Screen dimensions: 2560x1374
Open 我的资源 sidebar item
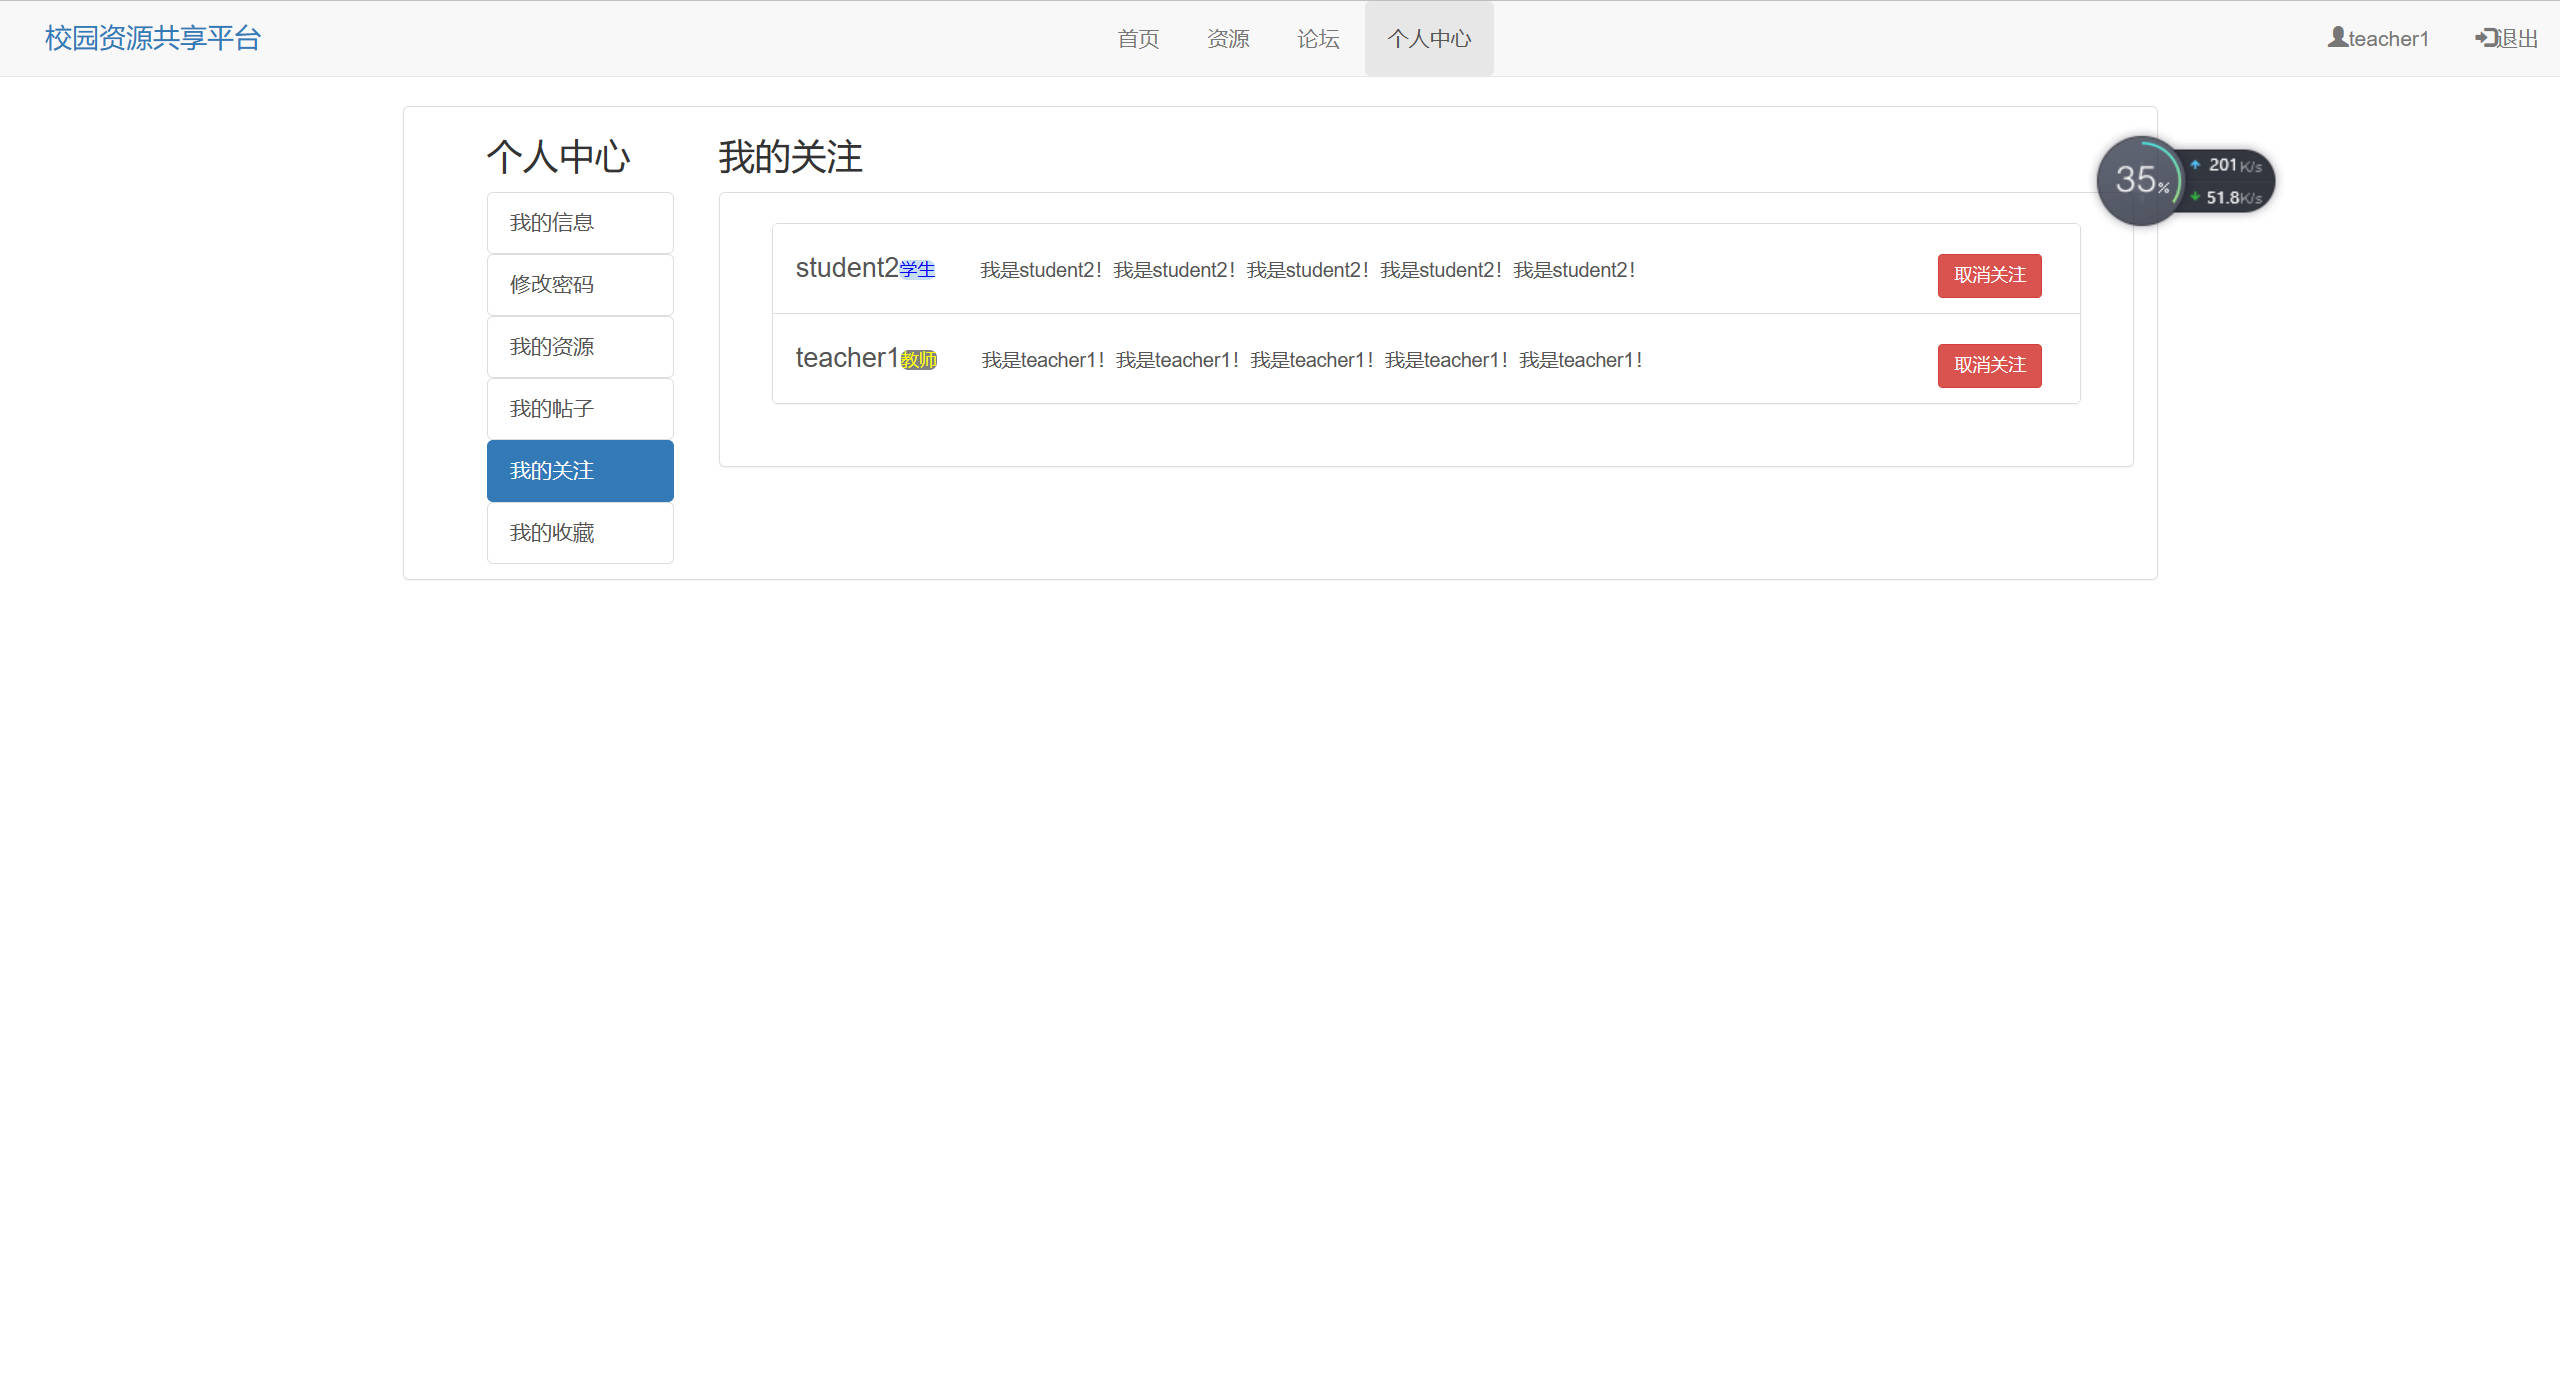pos(580,347)
